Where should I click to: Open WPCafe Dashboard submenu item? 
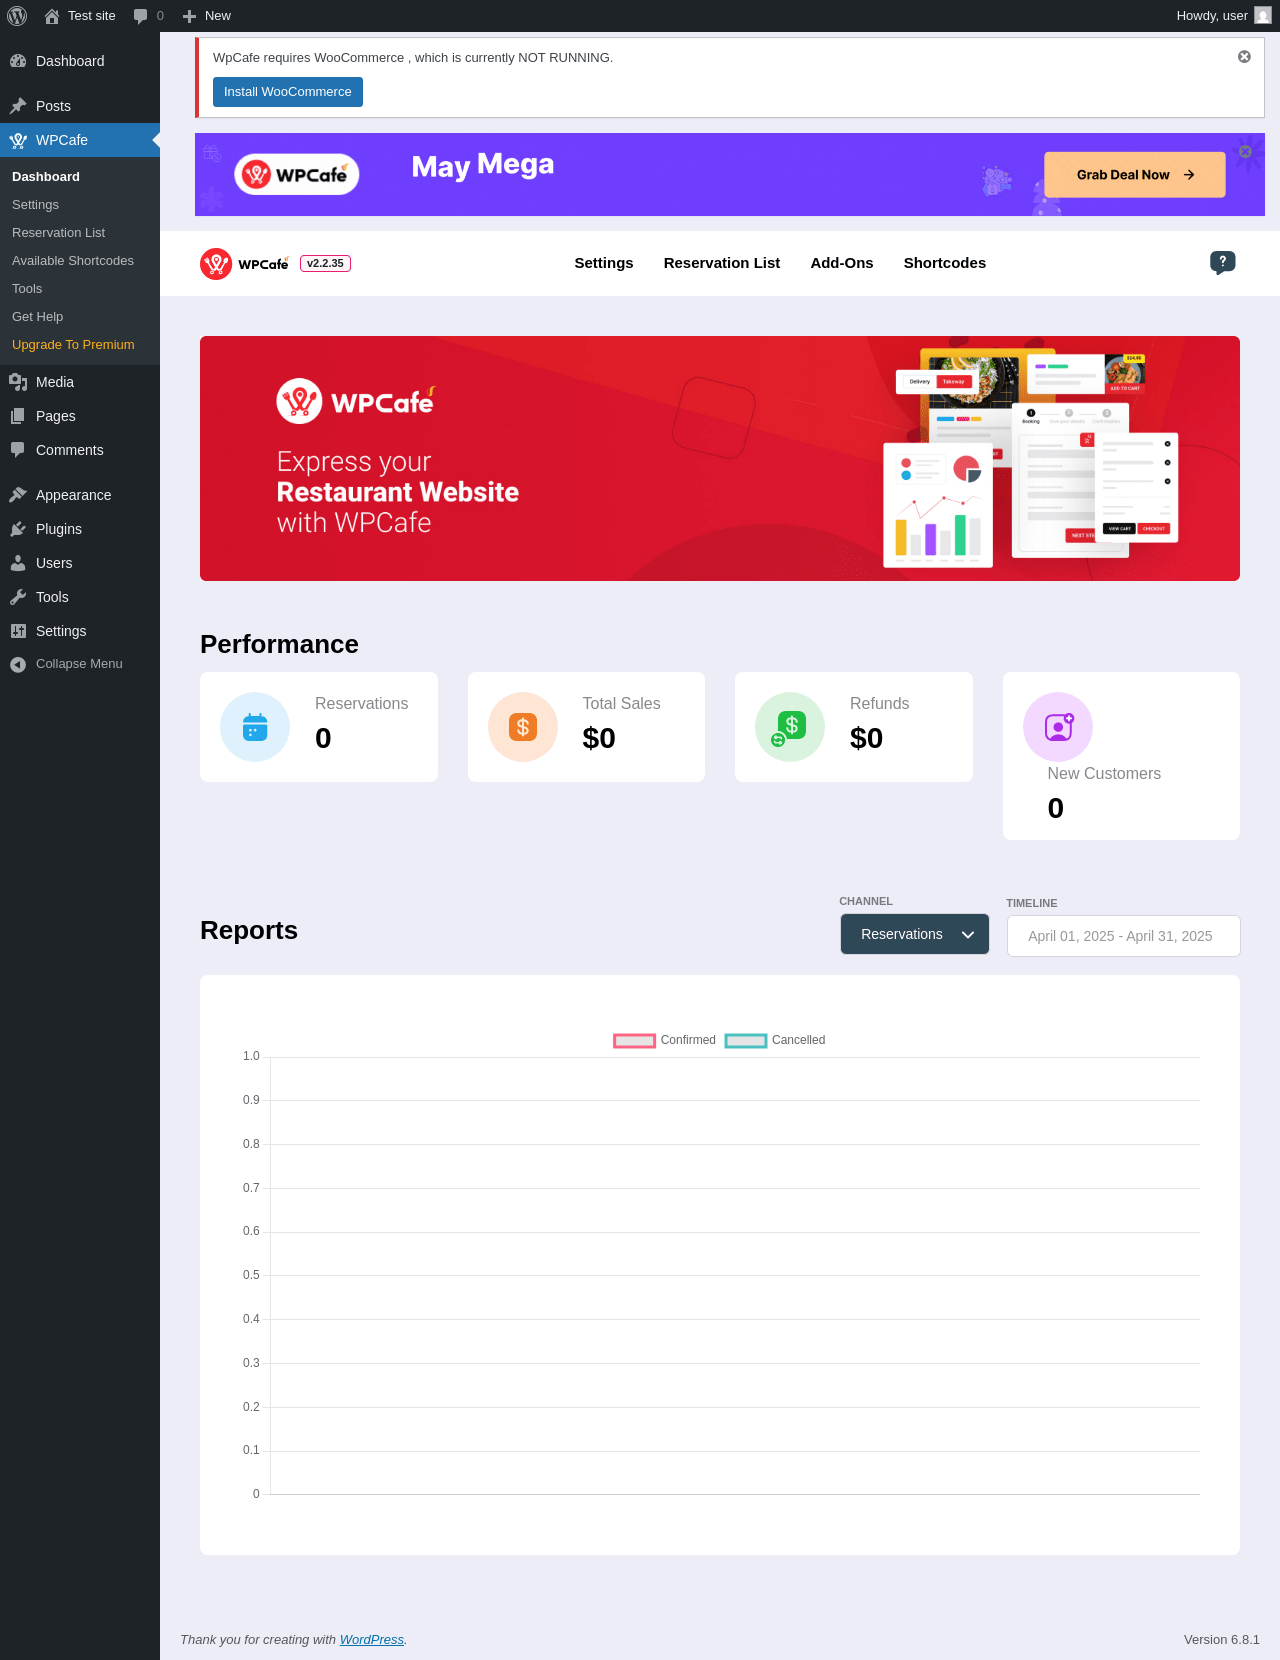tap(80, 177)
